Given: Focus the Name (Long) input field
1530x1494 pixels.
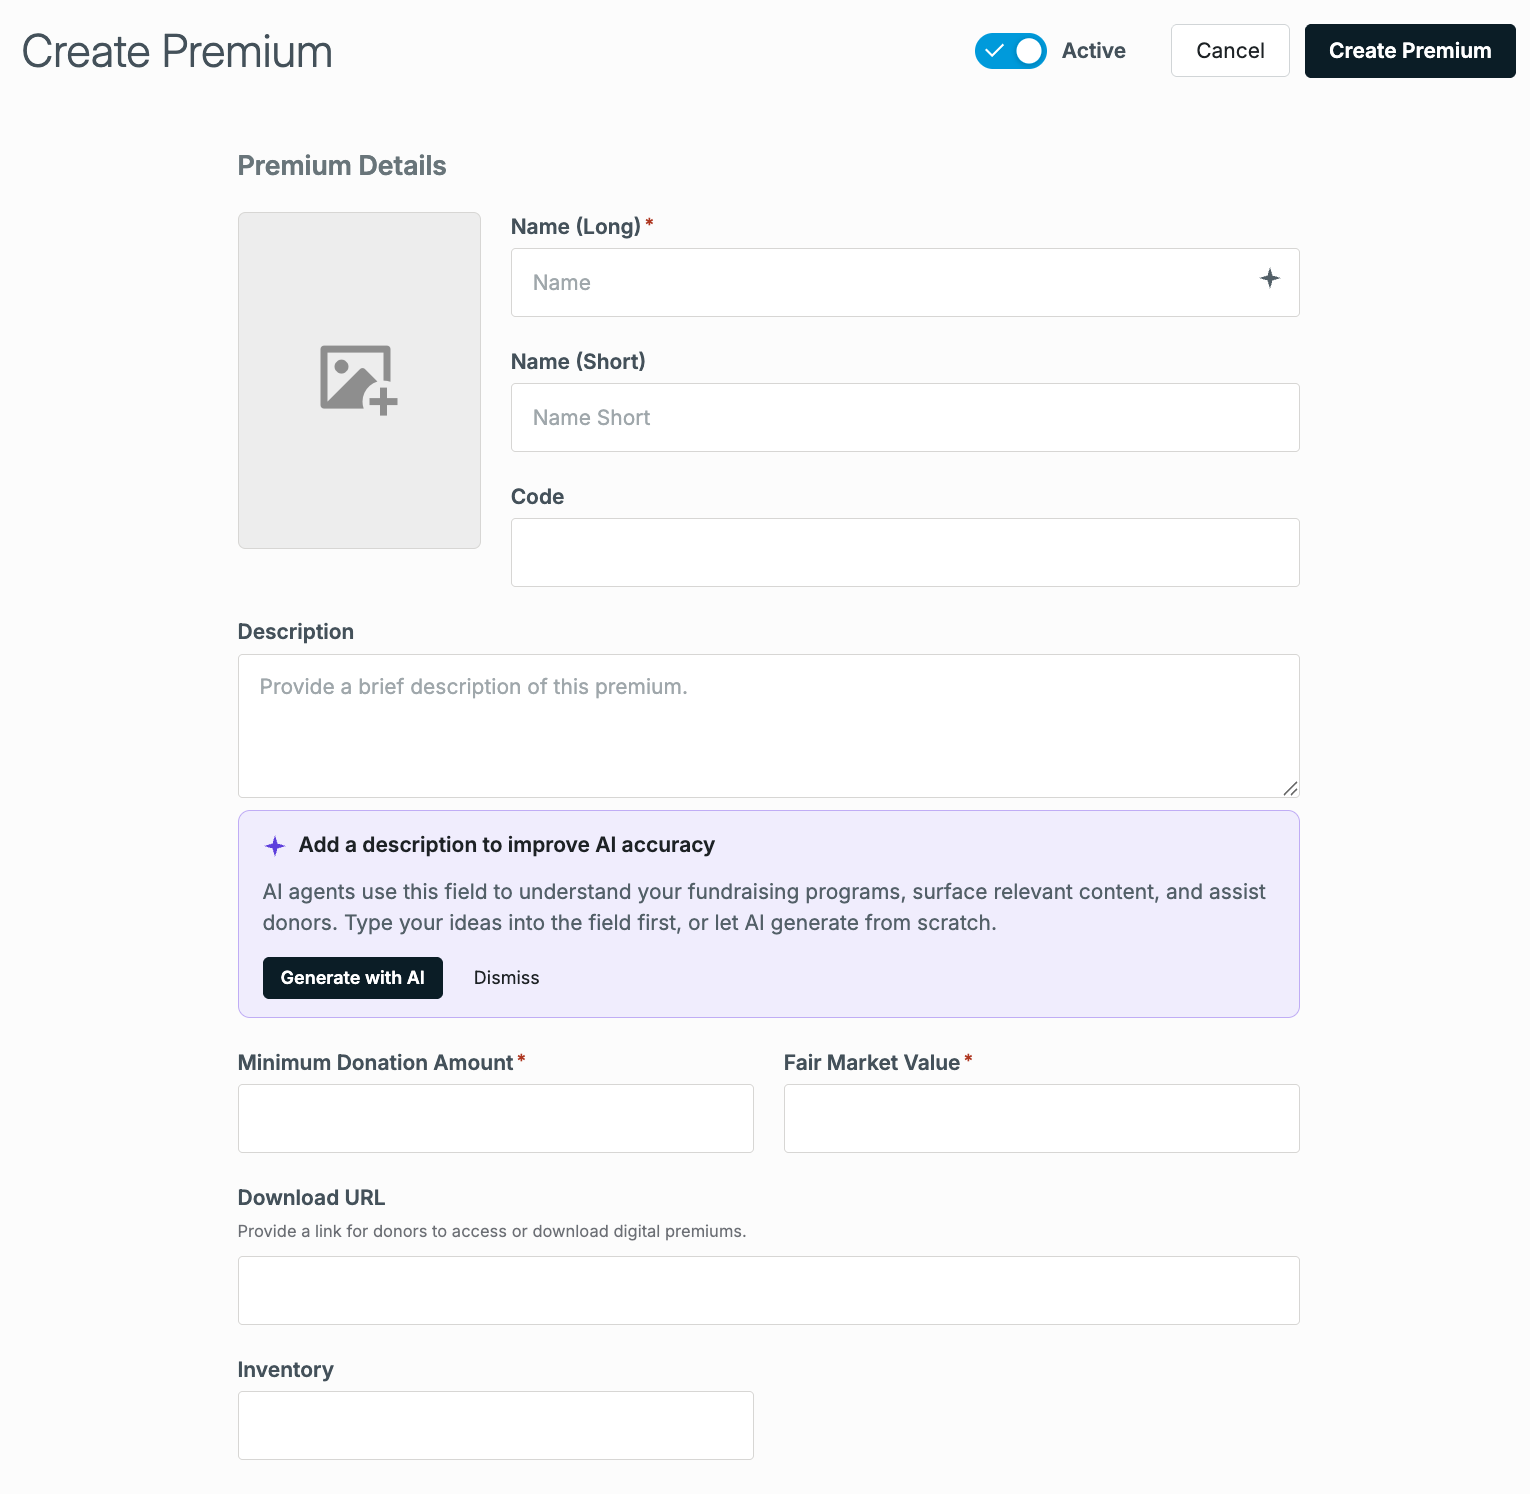Looking at the screenshot, I should (x=905, y=283).
